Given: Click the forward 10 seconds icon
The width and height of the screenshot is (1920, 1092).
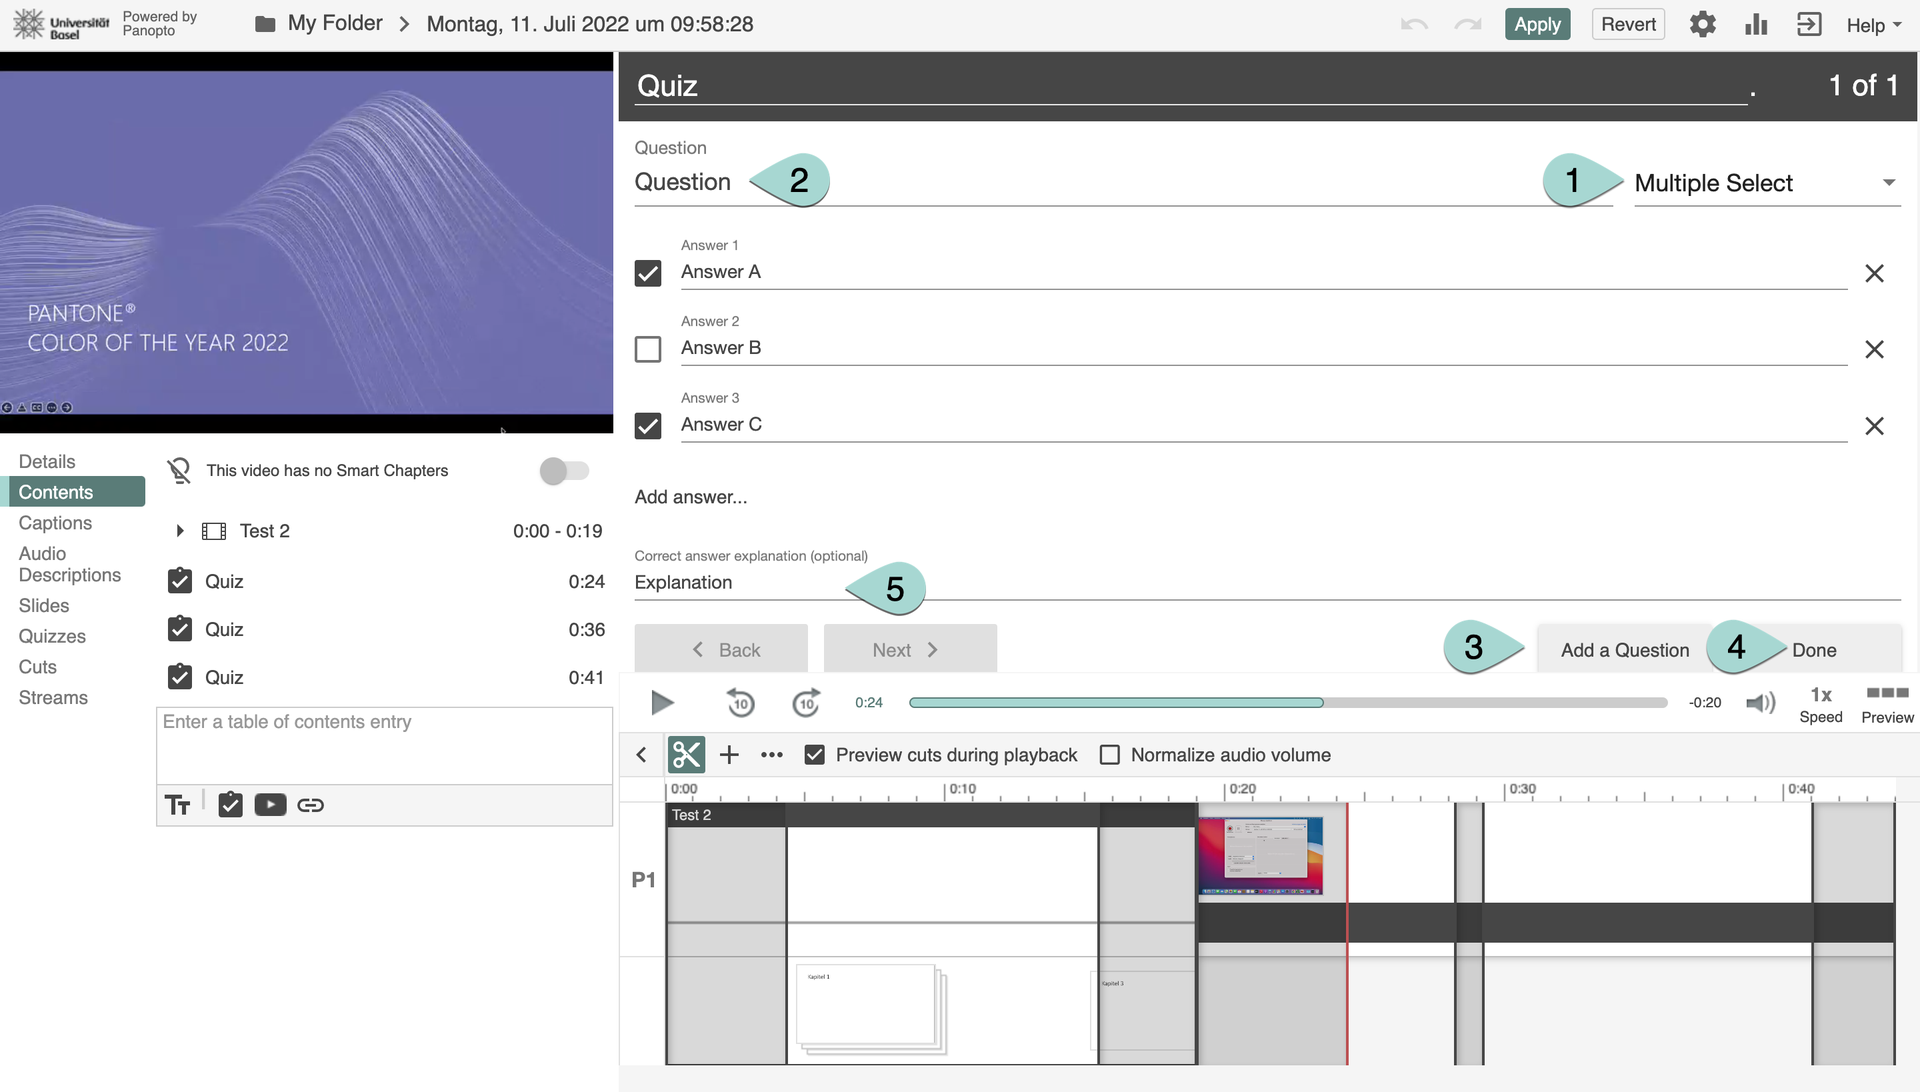Looking at the screenshot, I should click(x=806, y=703).
